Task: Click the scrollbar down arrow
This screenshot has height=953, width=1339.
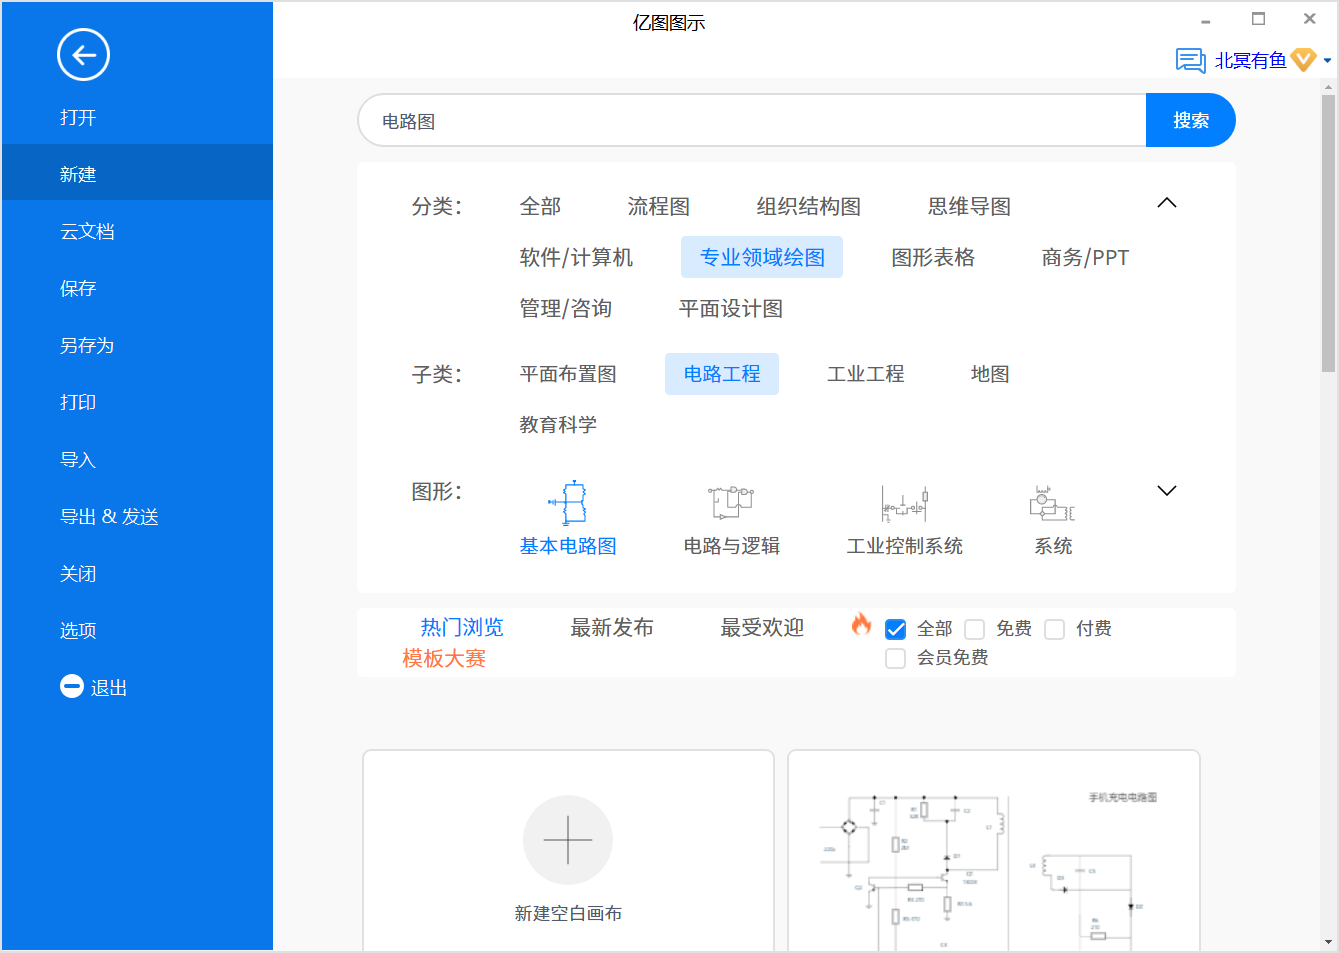Action: (x=1328, y=942)
